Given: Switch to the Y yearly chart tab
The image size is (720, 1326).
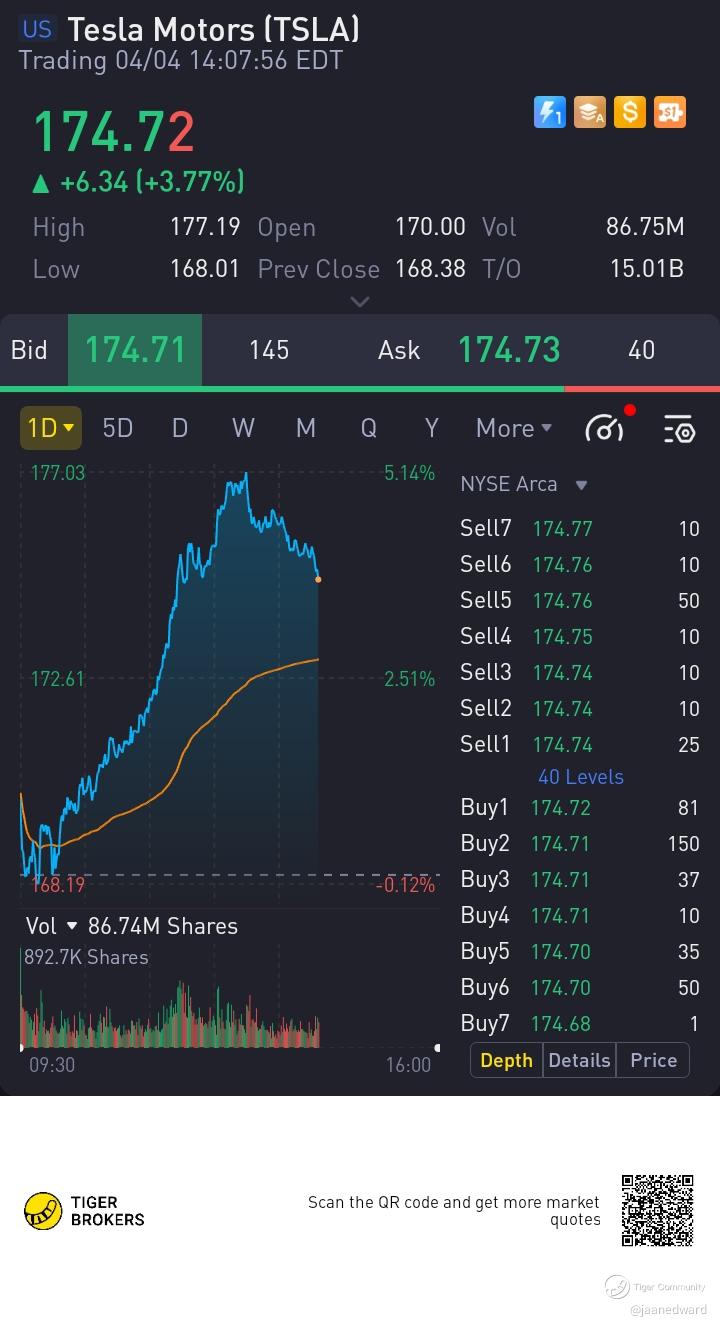Looking at the screenshot, I should coord(432,428).
